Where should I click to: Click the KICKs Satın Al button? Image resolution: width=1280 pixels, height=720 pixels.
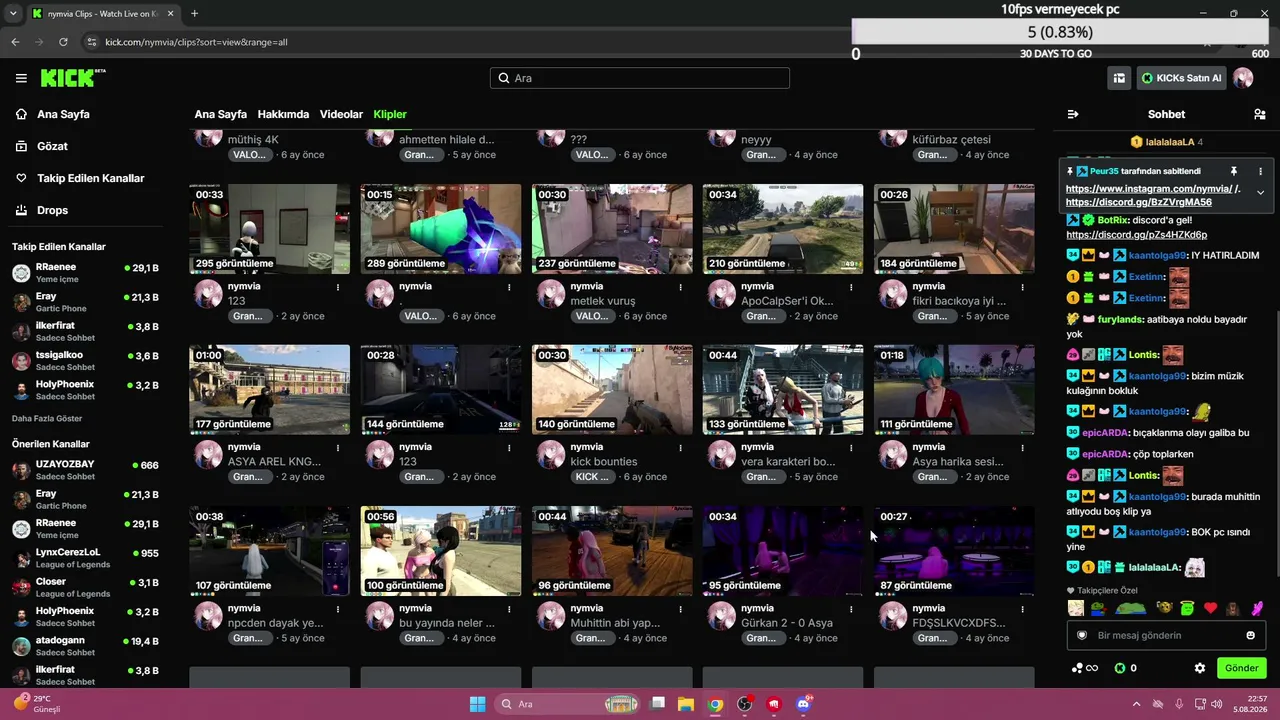pos(1181,78)
